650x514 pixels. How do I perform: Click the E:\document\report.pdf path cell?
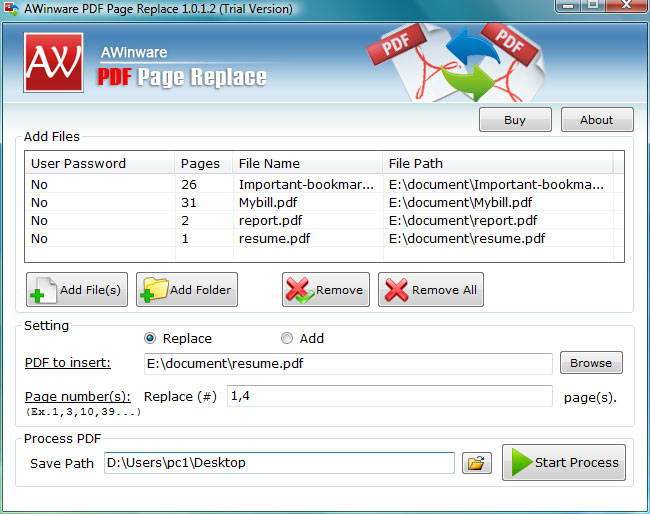pyautogui.click(x=463, y=221)
